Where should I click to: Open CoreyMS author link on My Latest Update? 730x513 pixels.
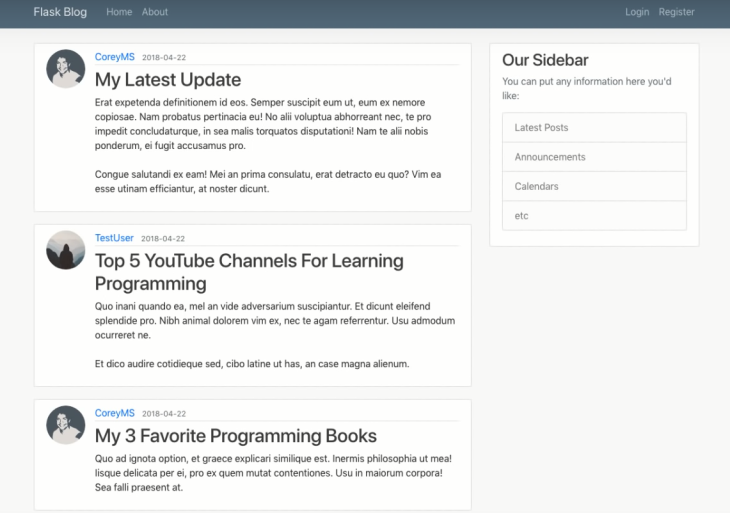click(x=115, y=57)
